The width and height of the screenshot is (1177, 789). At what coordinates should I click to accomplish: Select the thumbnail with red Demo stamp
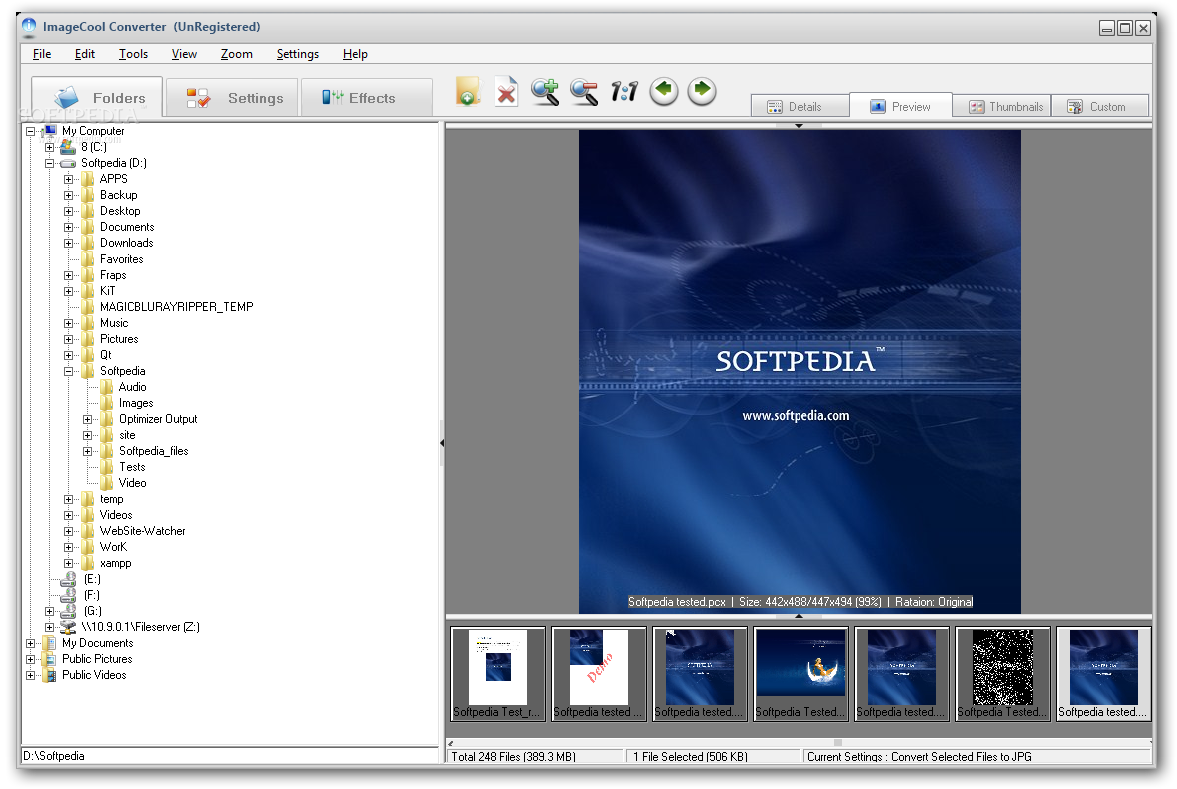(598, 673)
